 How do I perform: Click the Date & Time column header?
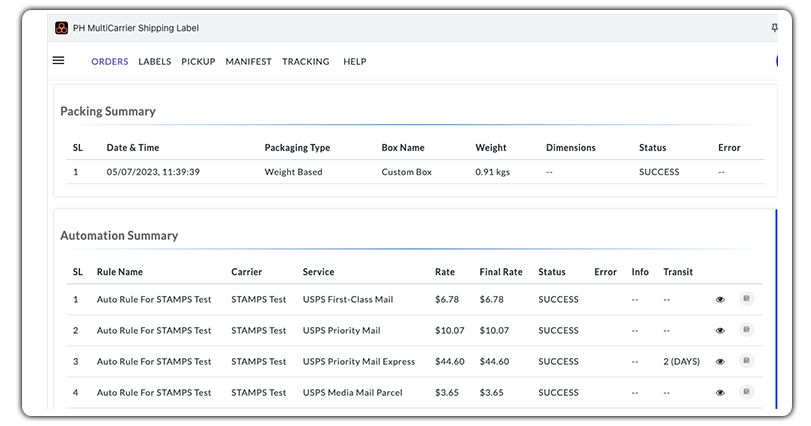coord(133,148)
